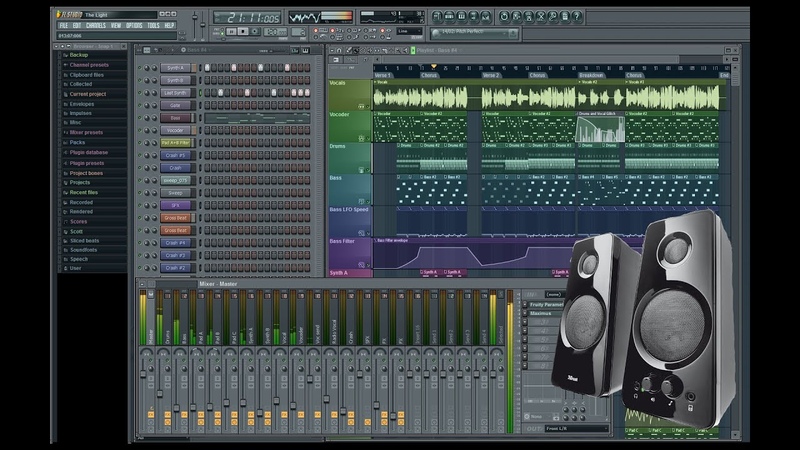This screenshot has width=800, height=450.
Task: Mute the Bass channel in step sequencer
Action: click(x=139, y=118)
